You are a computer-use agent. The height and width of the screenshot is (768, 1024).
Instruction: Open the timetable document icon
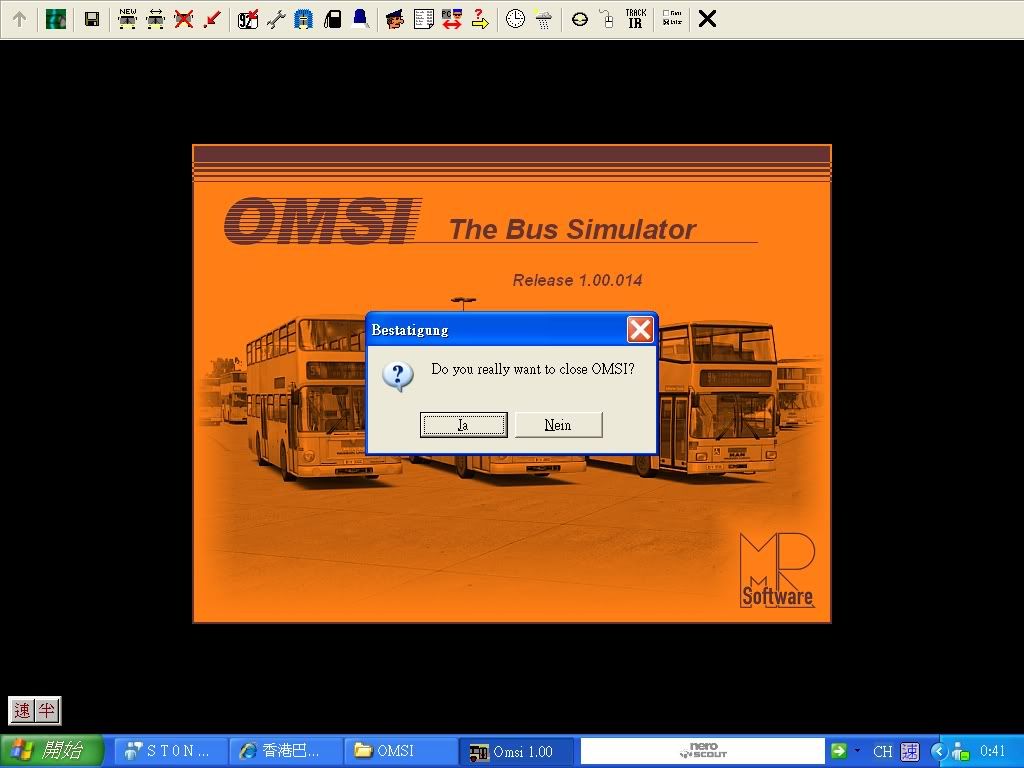pyautogui.click(x=424, y=20)
